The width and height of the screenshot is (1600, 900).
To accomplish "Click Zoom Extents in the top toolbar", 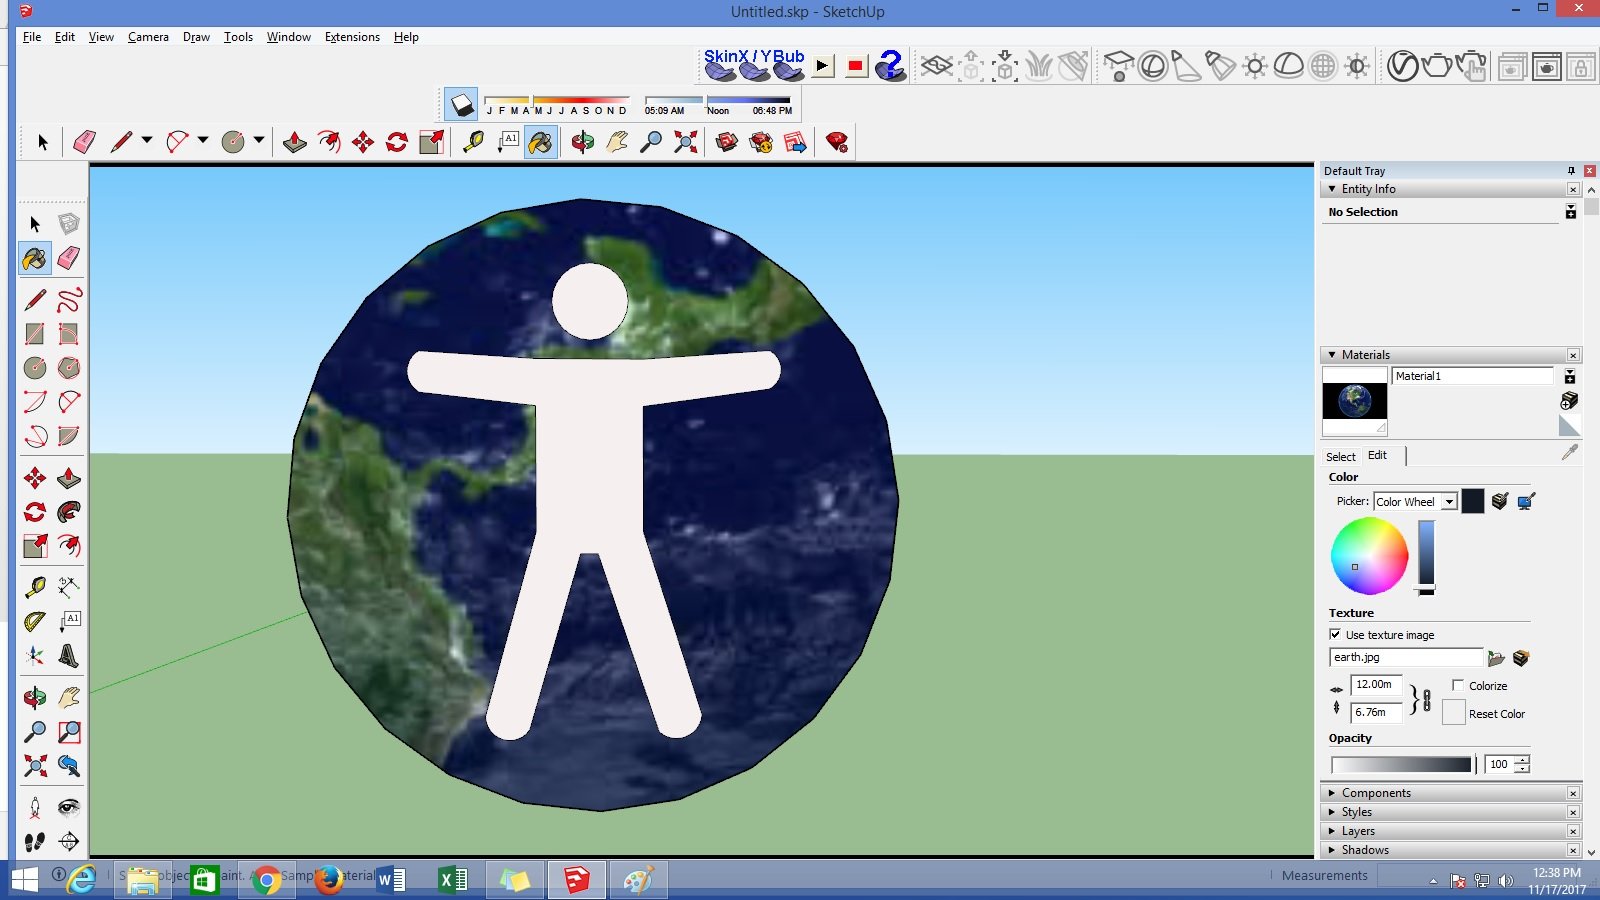I will point(685,142).
